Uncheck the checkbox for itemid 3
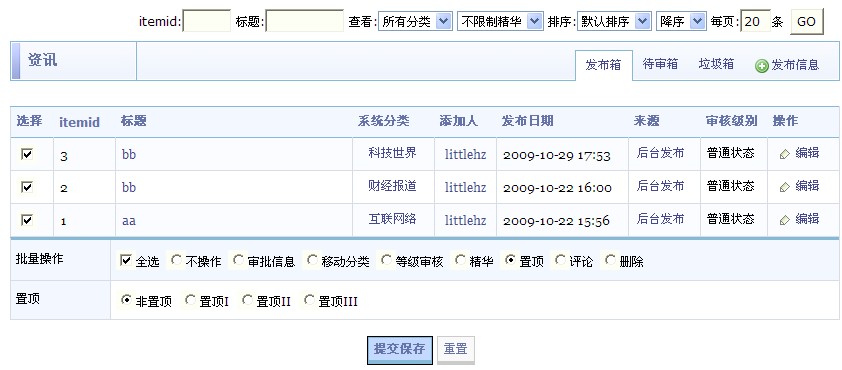This screenshot has height=370, width=842. click(x=27, y=154)
